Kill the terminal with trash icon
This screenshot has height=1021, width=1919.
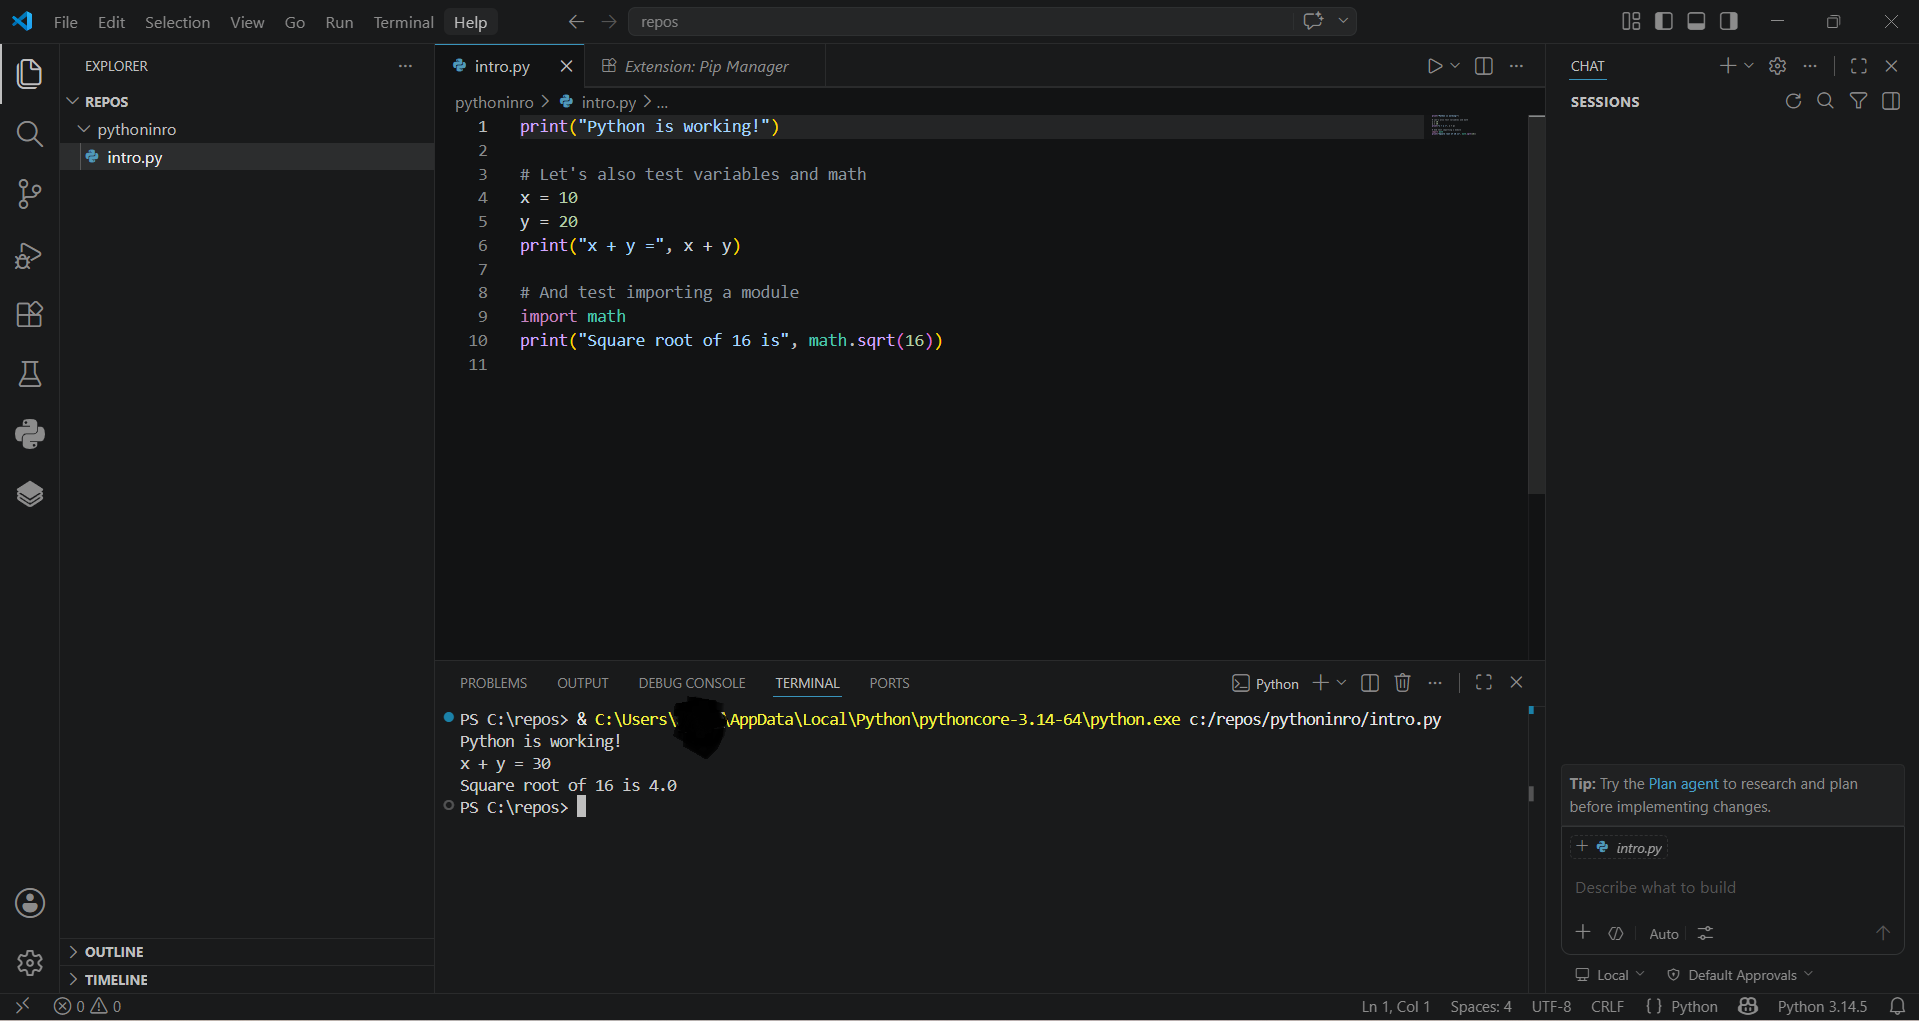tap(1402, 683)
